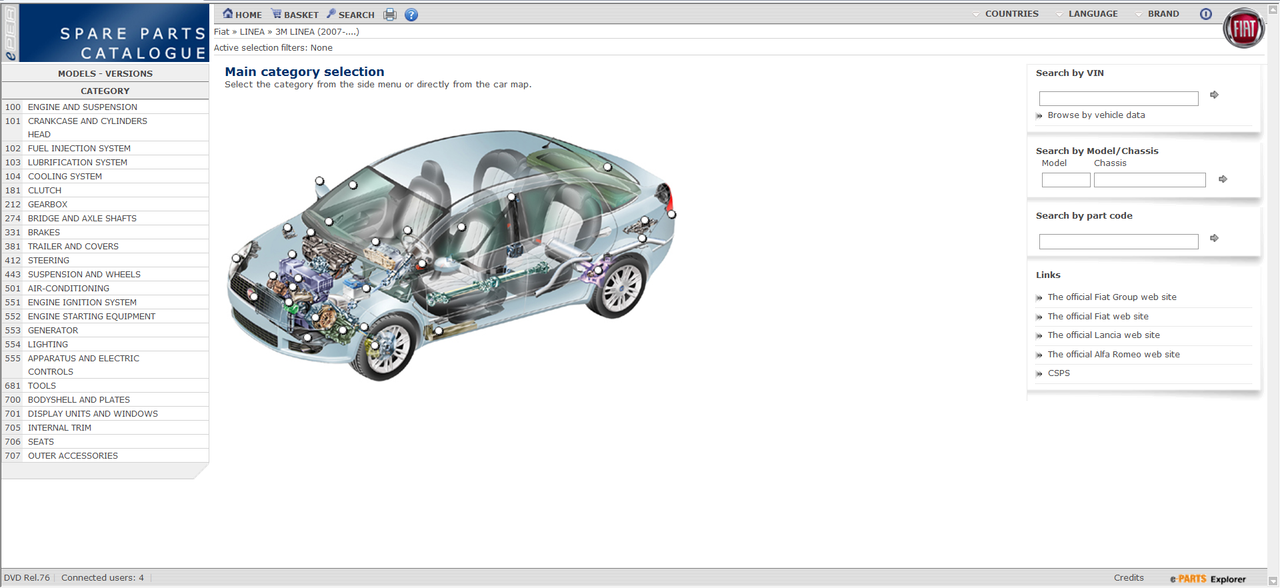The height and width of the screenshot is (588, 1280).
Task: Click the Fiat logo badge
Action: (1244, 30)
